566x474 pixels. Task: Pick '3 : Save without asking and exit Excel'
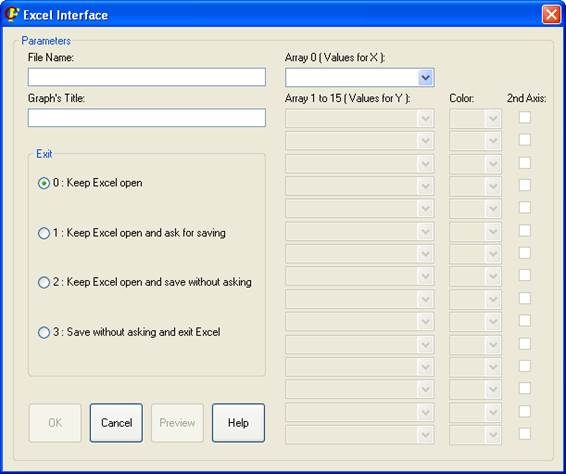(x=129, y=332)
